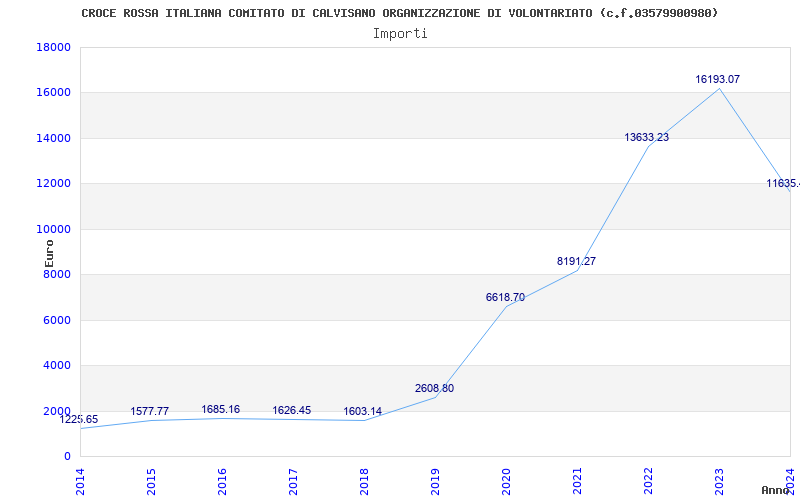Click data label 1225.65
This screenshot has height=500, width=800.
click(x=79, y=419)
